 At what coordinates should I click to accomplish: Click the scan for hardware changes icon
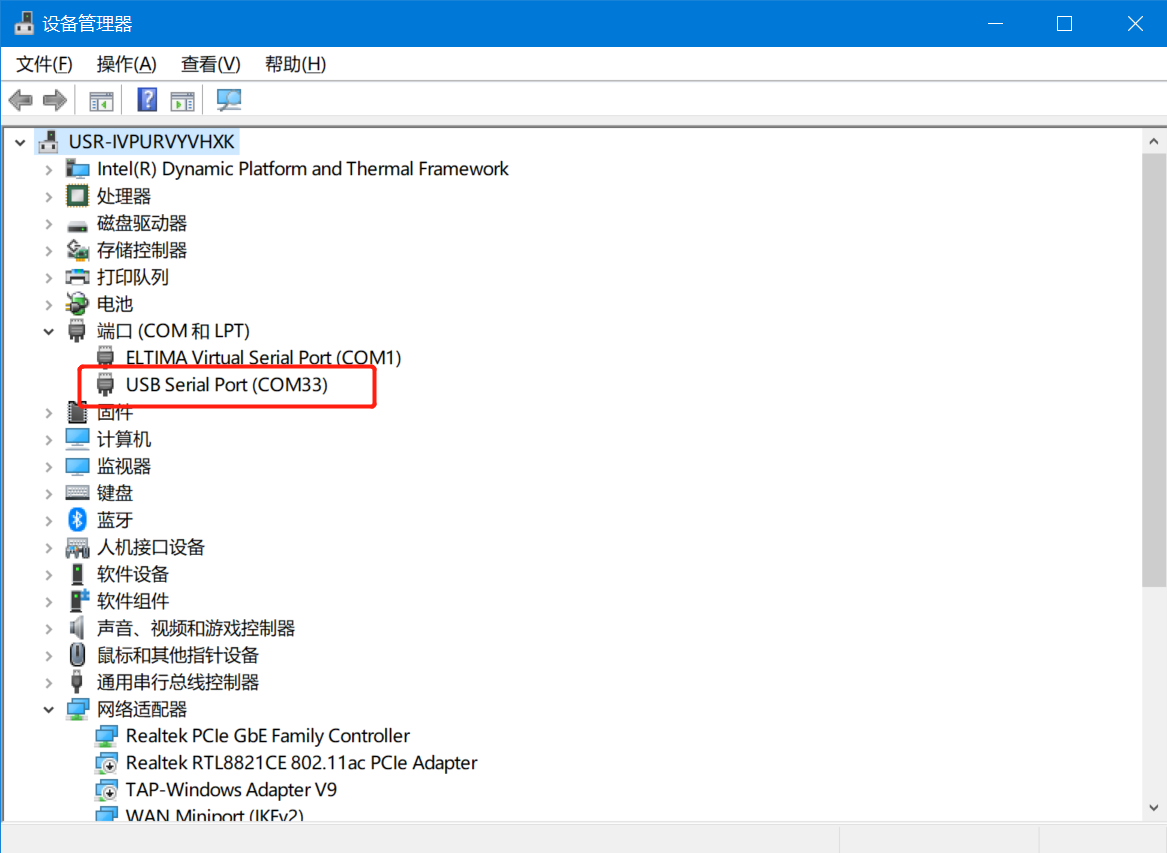click(x=228, y=100)
